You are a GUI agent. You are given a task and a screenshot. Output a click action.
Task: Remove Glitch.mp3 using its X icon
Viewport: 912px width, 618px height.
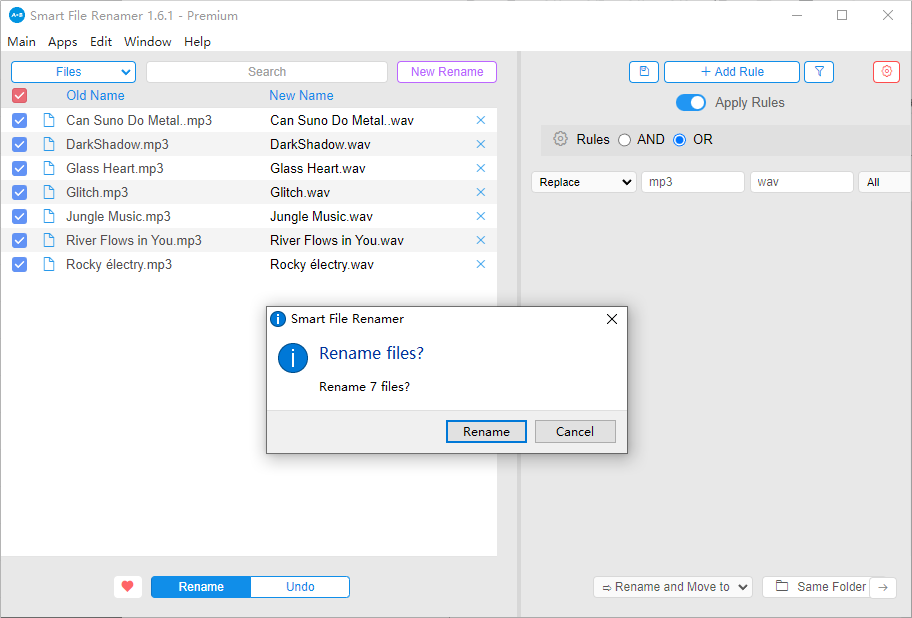[481, 192]
